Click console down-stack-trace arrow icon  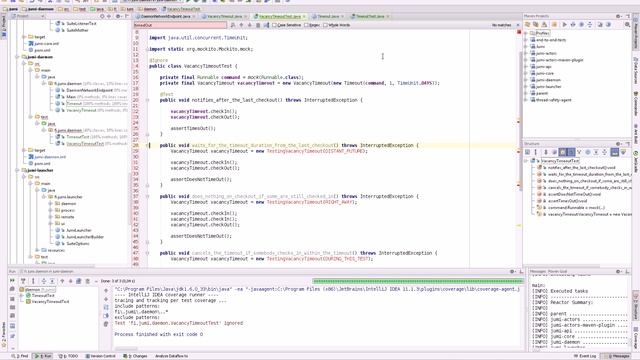coord(106,299)
